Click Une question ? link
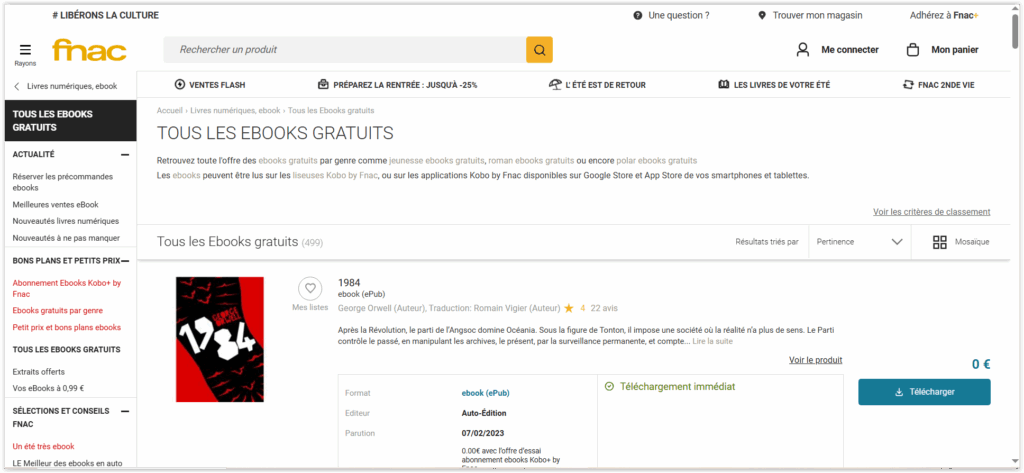The image size is (1024, 473). 679,15
